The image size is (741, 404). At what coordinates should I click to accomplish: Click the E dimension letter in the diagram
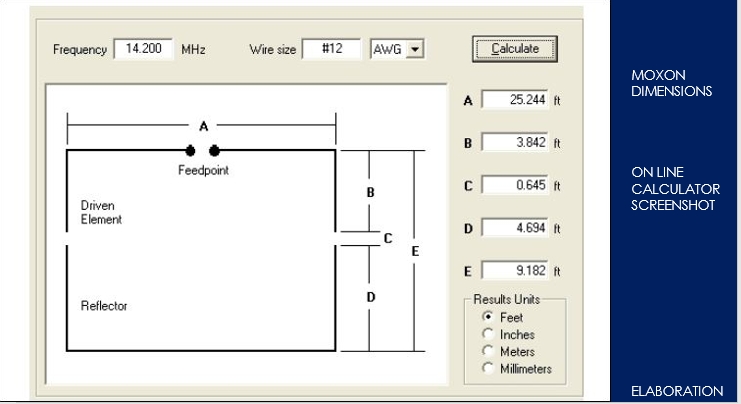(x=415, y=251)
